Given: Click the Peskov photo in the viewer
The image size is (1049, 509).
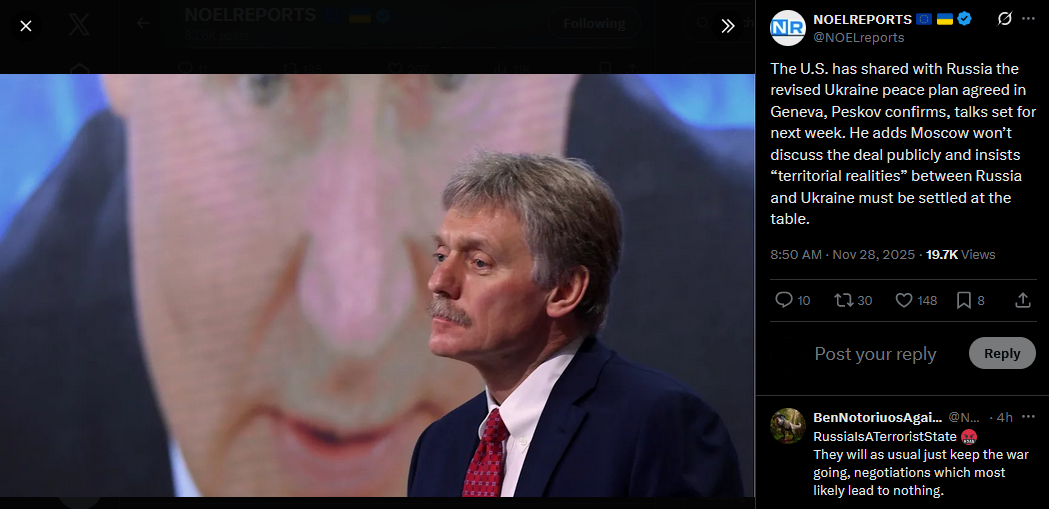Looking at the screenshot, I should pos(377,285).
